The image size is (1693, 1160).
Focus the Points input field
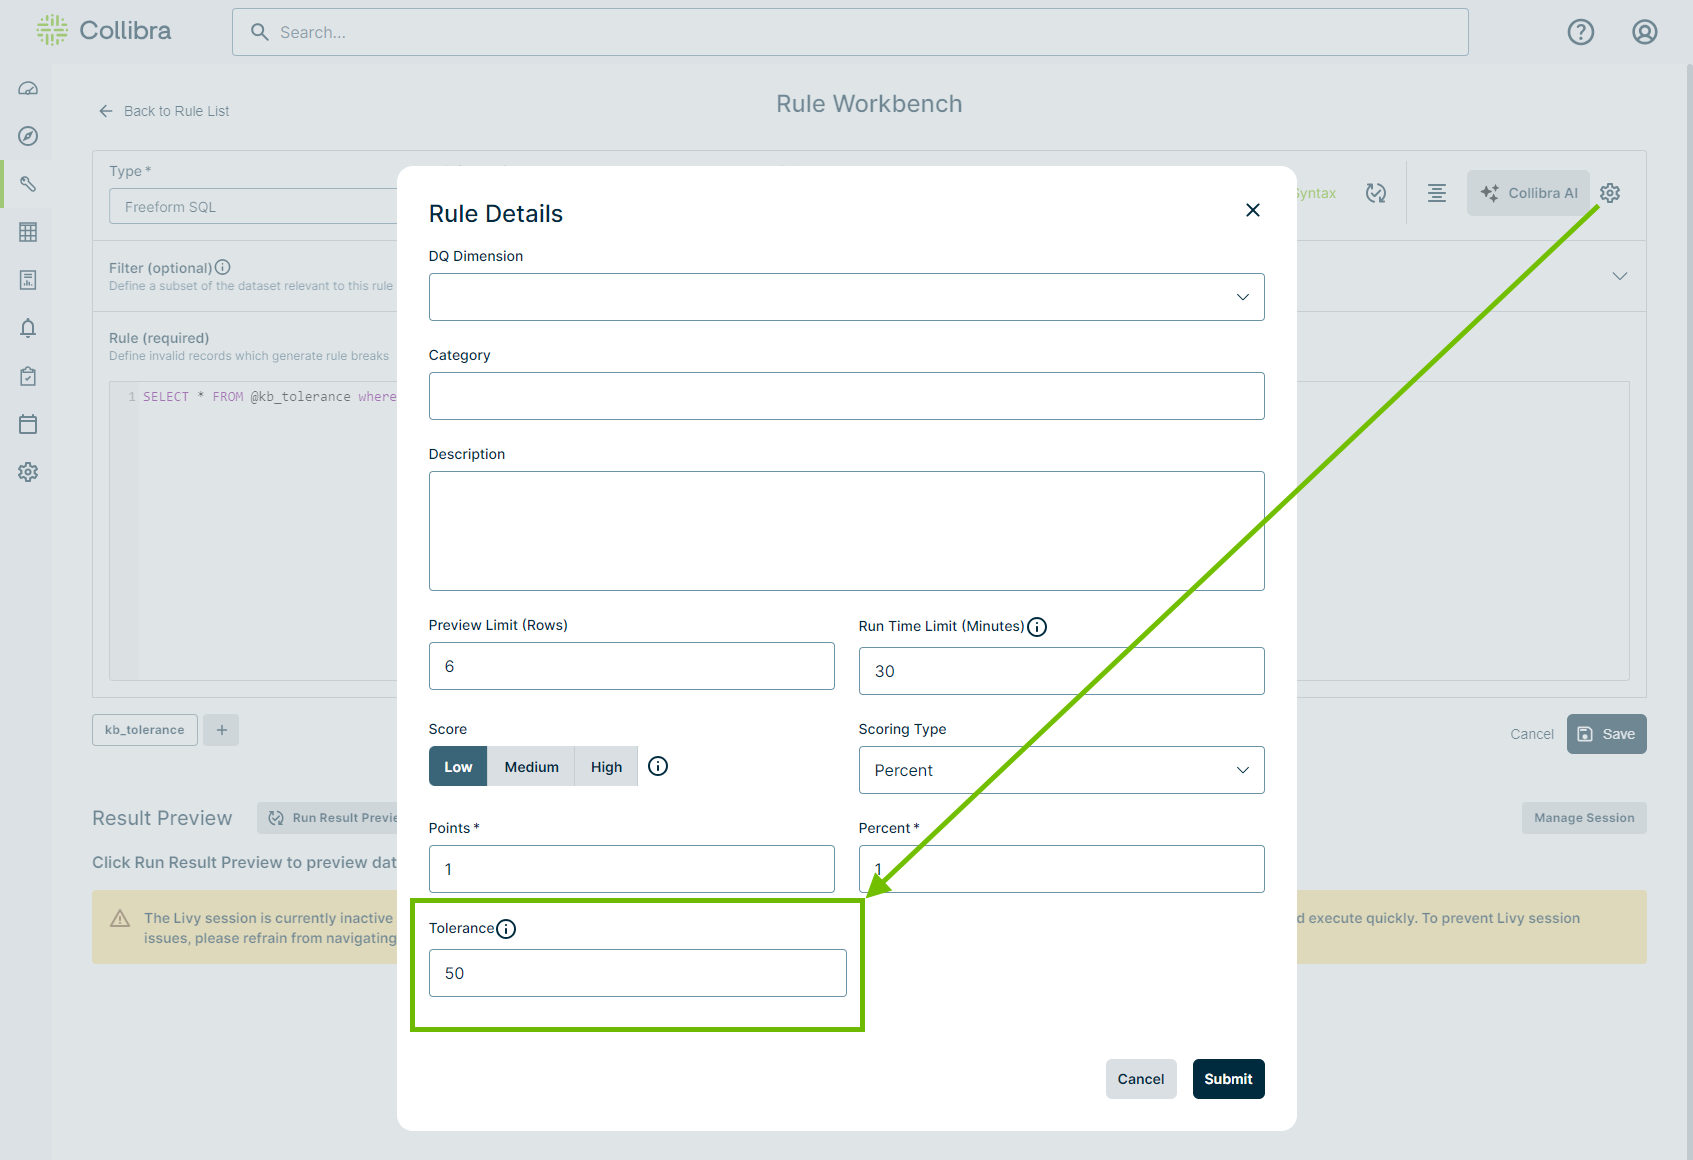[631, 869]
